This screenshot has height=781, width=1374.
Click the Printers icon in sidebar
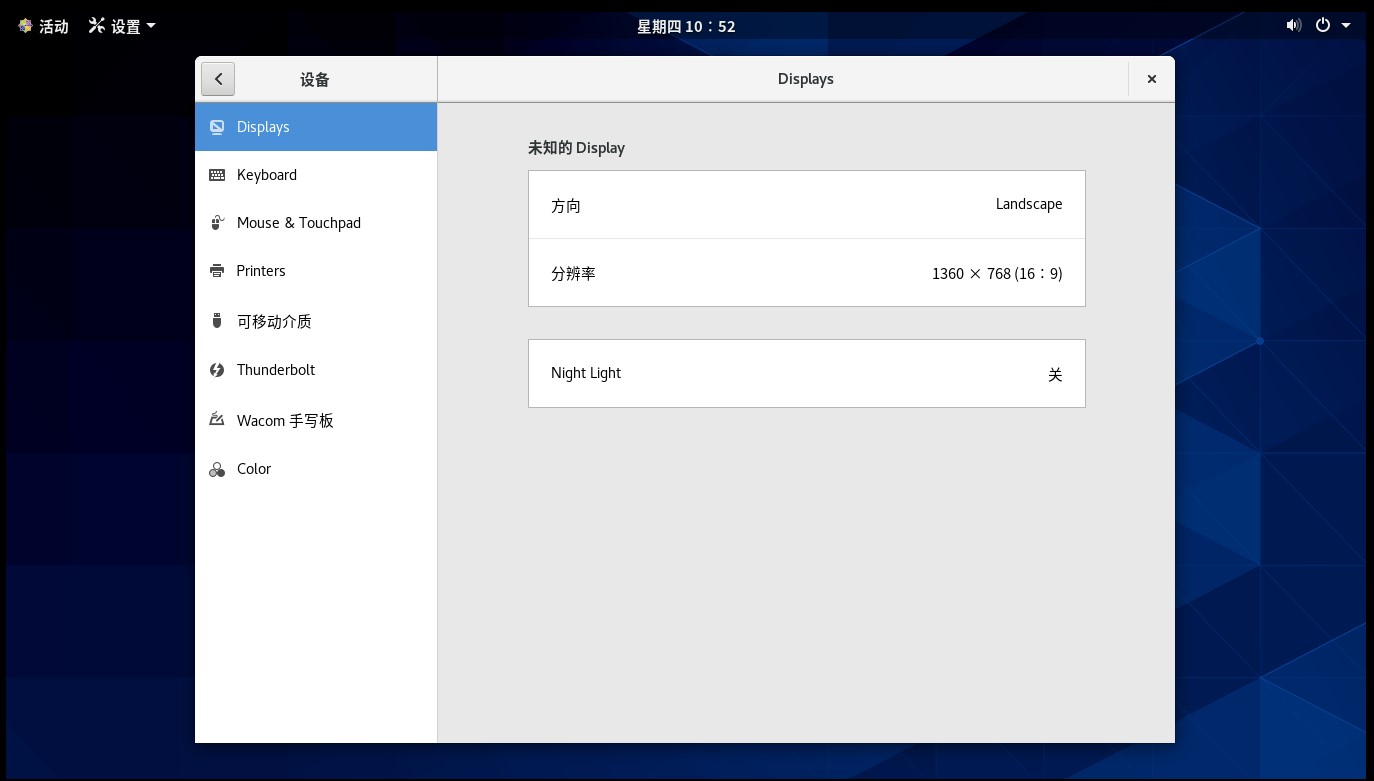217,271
